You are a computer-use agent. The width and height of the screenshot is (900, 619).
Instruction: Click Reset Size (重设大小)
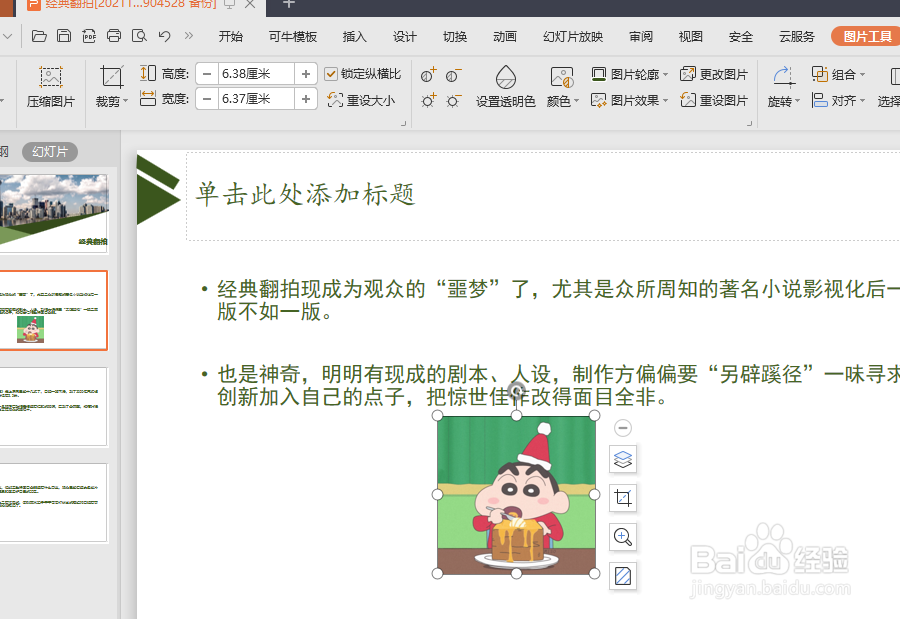[x=361, y=100]
